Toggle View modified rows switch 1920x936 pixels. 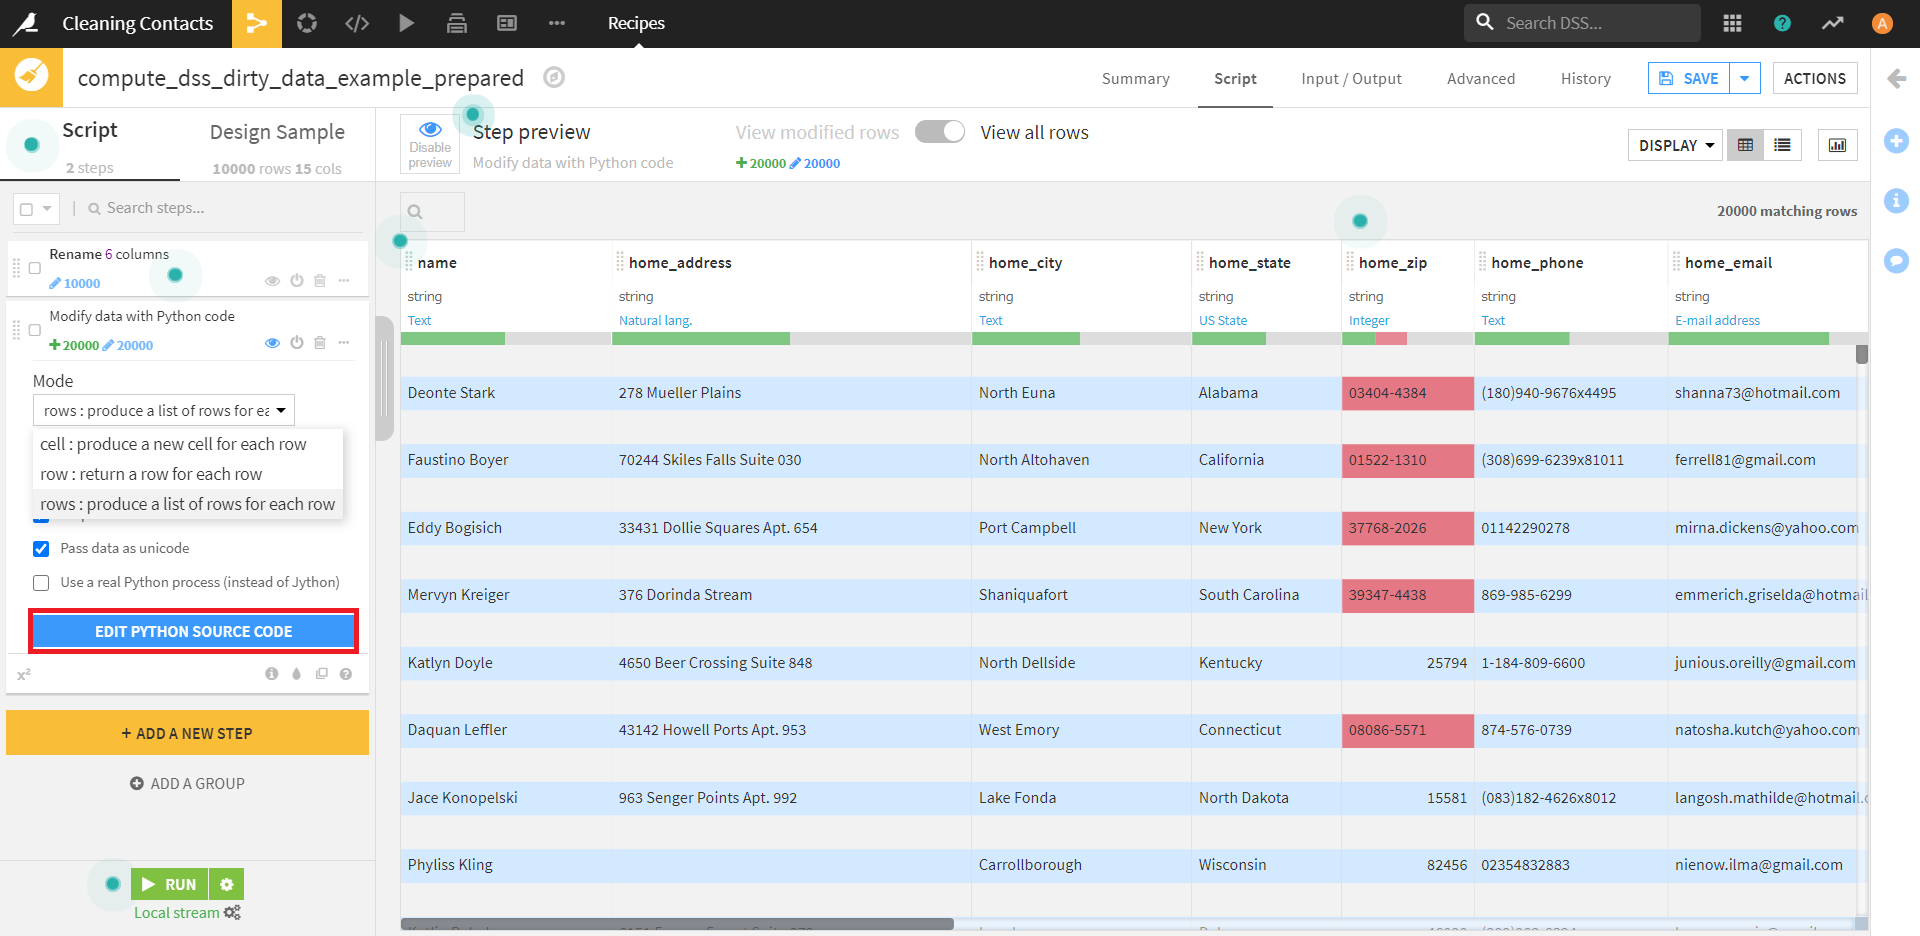point(940,132)
